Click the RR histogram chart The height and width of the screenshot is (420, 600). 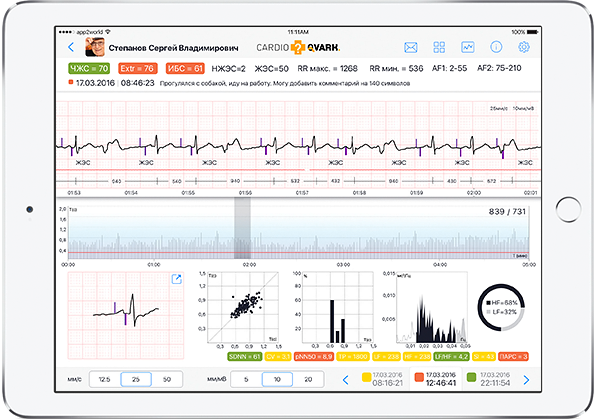pyautogui.click(x=338, y=308)
